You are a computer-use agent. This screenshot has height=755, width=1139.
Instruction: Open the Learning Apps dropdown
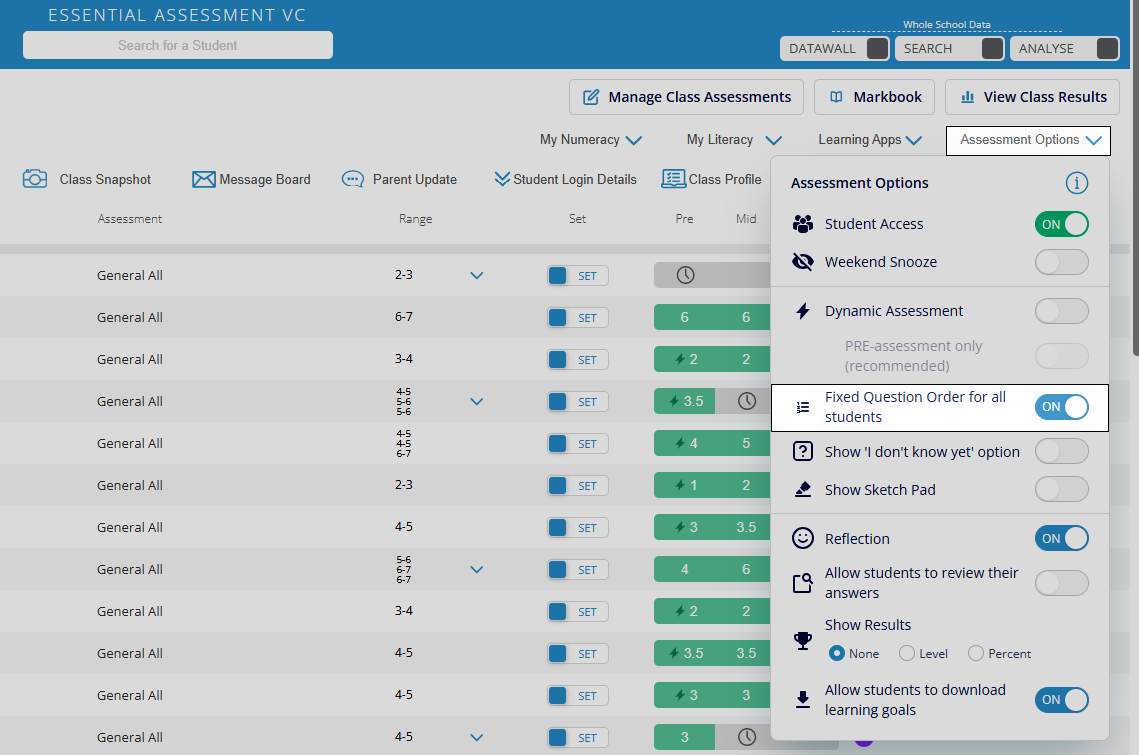click(870, 140)
